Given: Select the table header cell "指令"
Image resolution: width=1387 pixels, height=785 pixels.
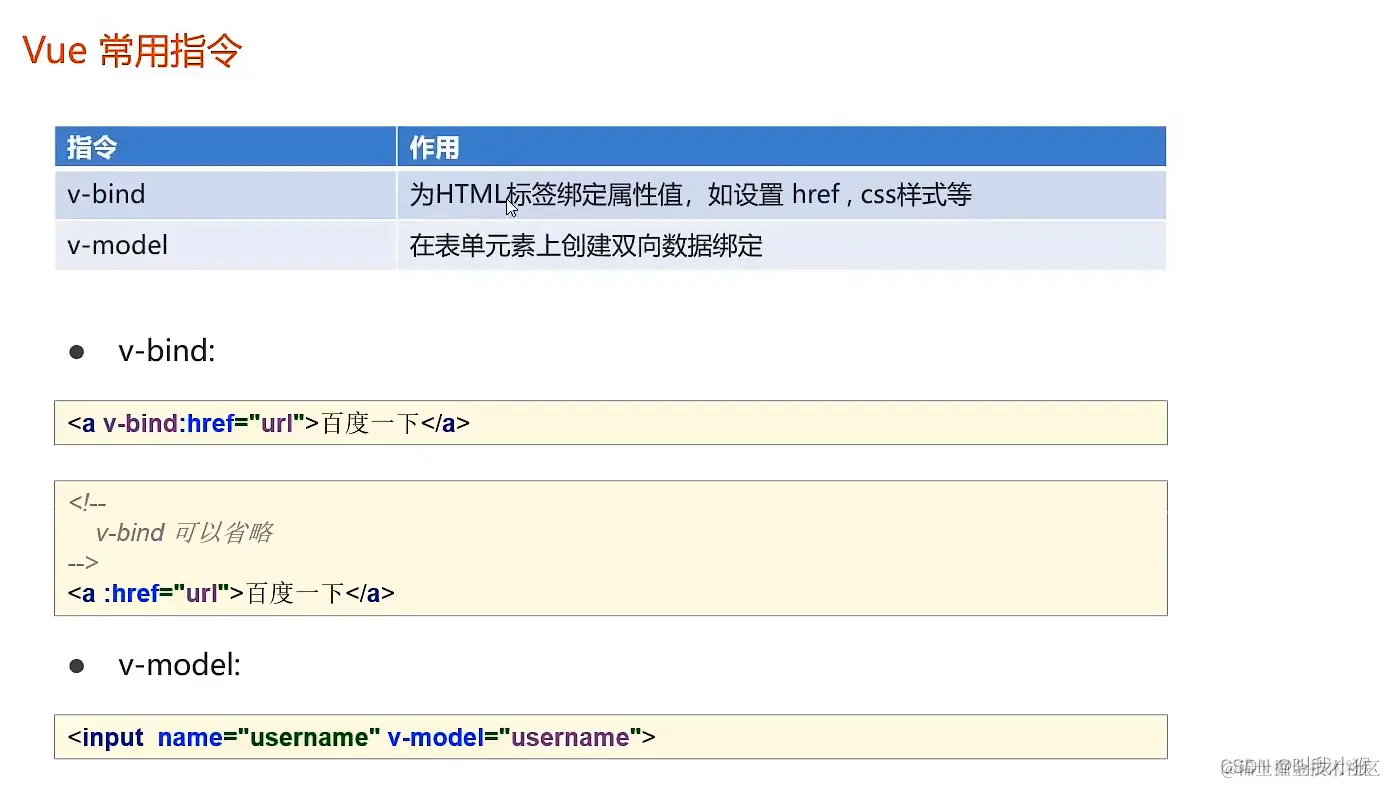Looking at the screenshot, I should pyautogui.click(x=91, y=146).
